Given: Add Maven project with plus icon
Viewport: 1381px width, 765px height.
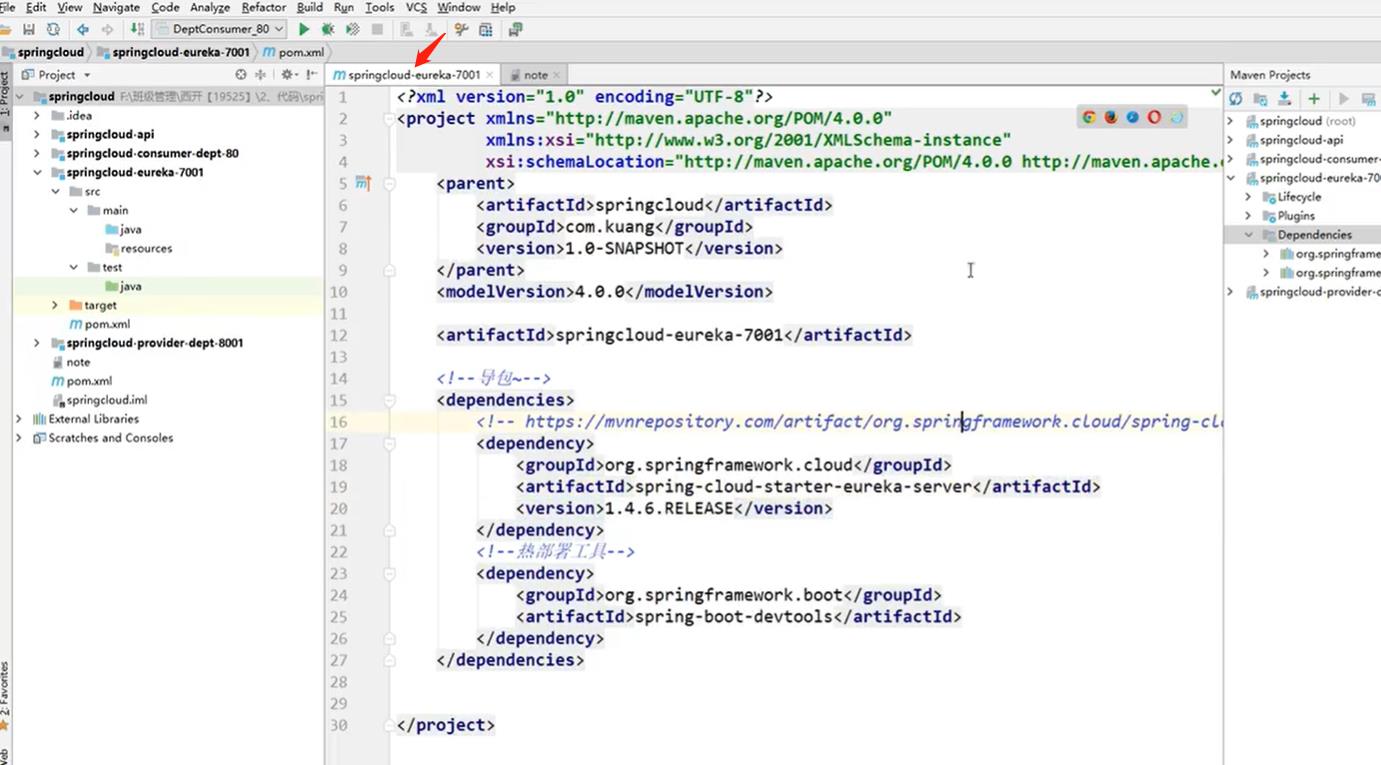Looking at the screenshot, I should 1314,99.
